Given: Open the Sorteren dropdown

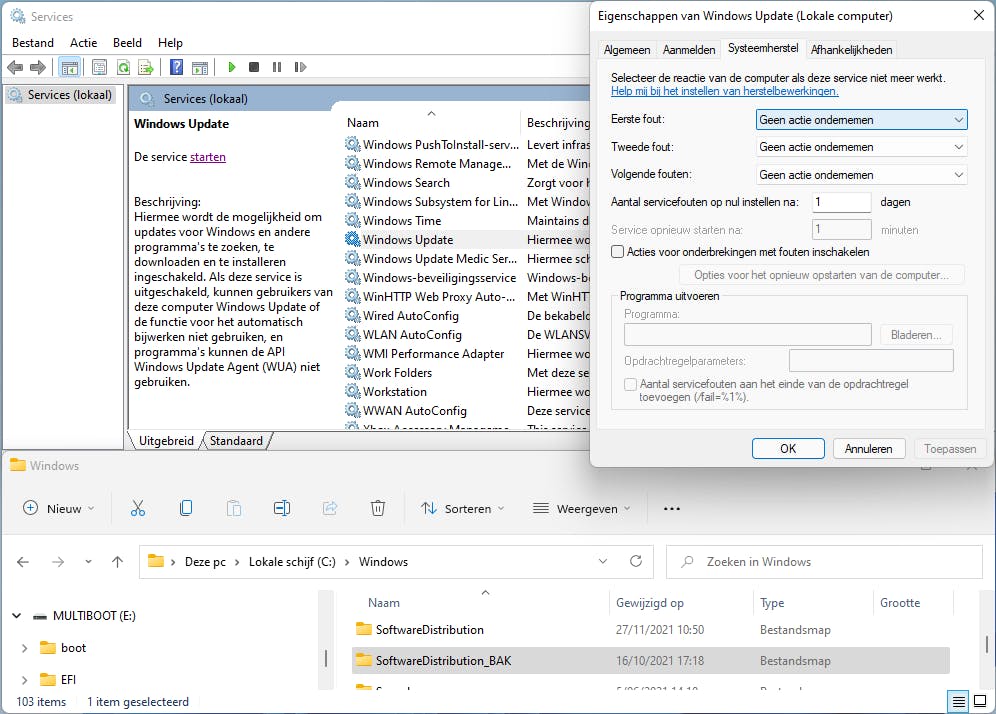Looking at the screenshot, I should 462,508.
